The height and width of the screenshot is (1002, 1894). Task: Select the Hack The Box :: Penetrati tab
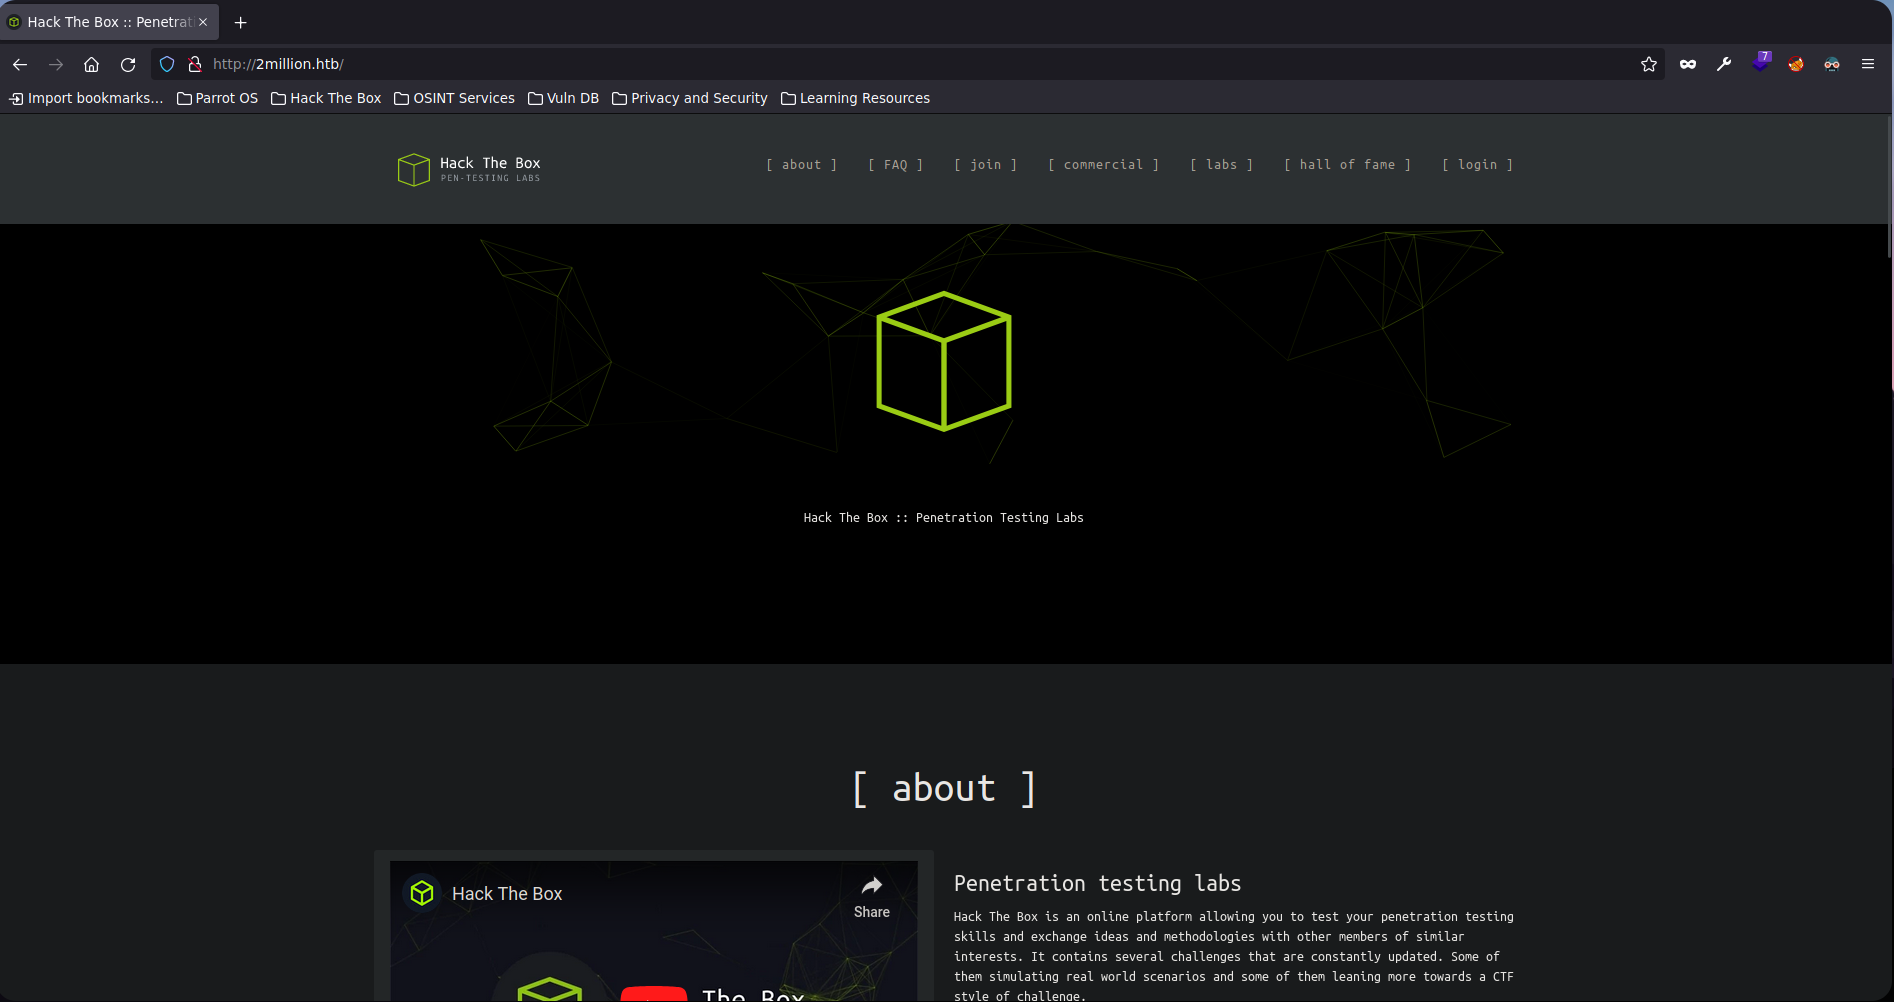coord(109,22)
